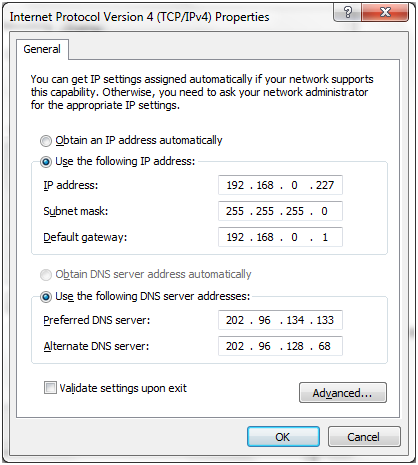Click the 133 octet of Preferred DNS
Screen dimensions: 418x465
point(325,320)
